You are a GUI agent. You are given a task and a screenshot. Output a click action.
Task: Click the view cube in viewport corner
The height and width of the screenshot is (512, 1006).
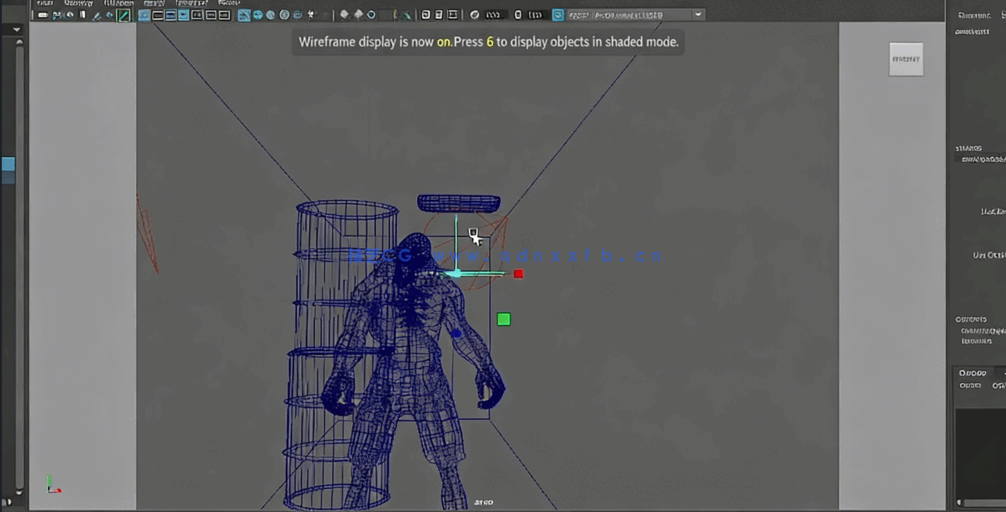tap(906, 59)
